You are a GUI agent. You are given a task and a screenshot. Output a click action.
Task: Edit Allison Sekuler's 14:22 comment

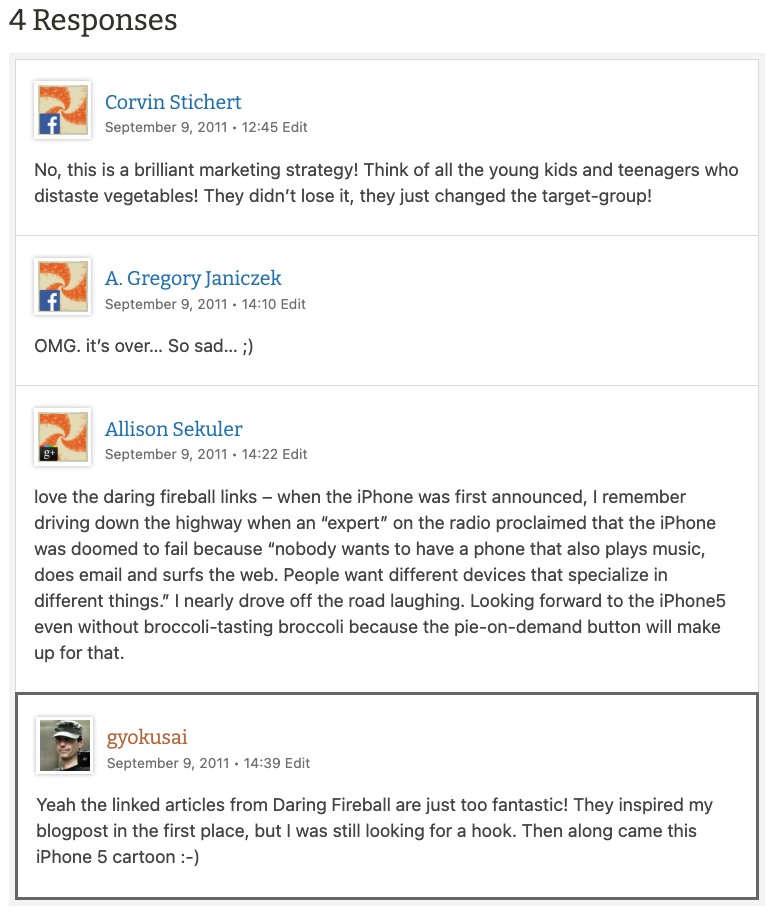(x=295, y=454)
